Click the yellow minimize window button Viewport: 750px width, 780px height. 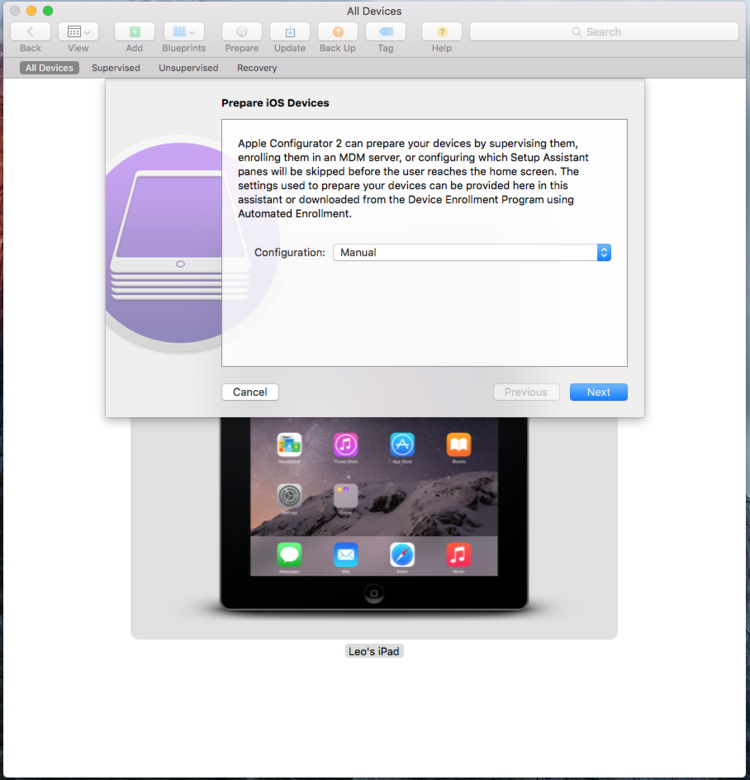(31, 10)
